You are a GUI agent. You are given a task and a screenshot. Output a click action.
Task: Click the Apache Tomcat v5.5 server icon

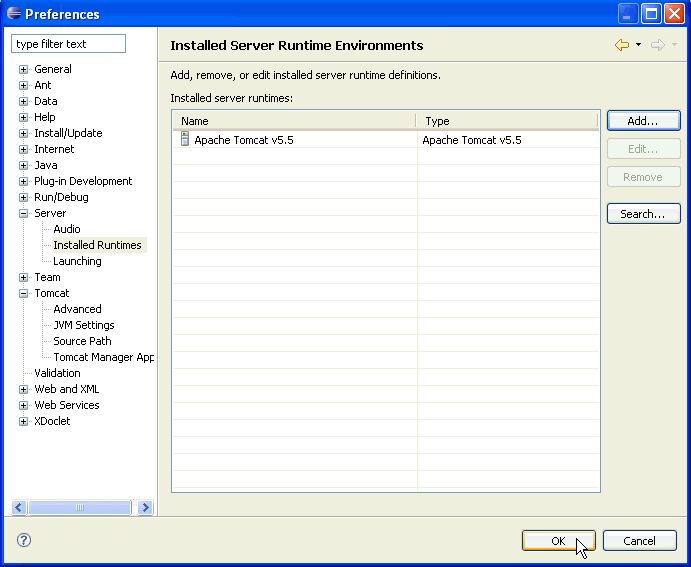(x=185, y=140)
